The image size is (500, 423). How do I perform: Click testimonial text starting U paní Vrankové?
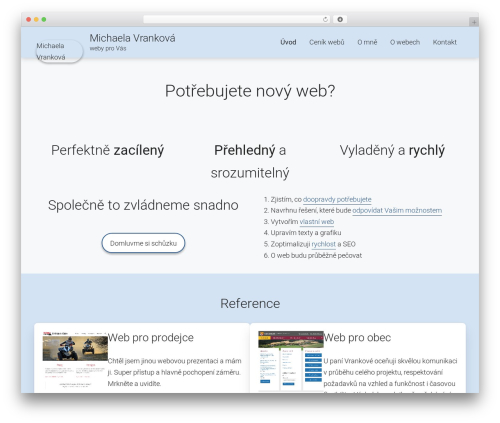[390, 375]
